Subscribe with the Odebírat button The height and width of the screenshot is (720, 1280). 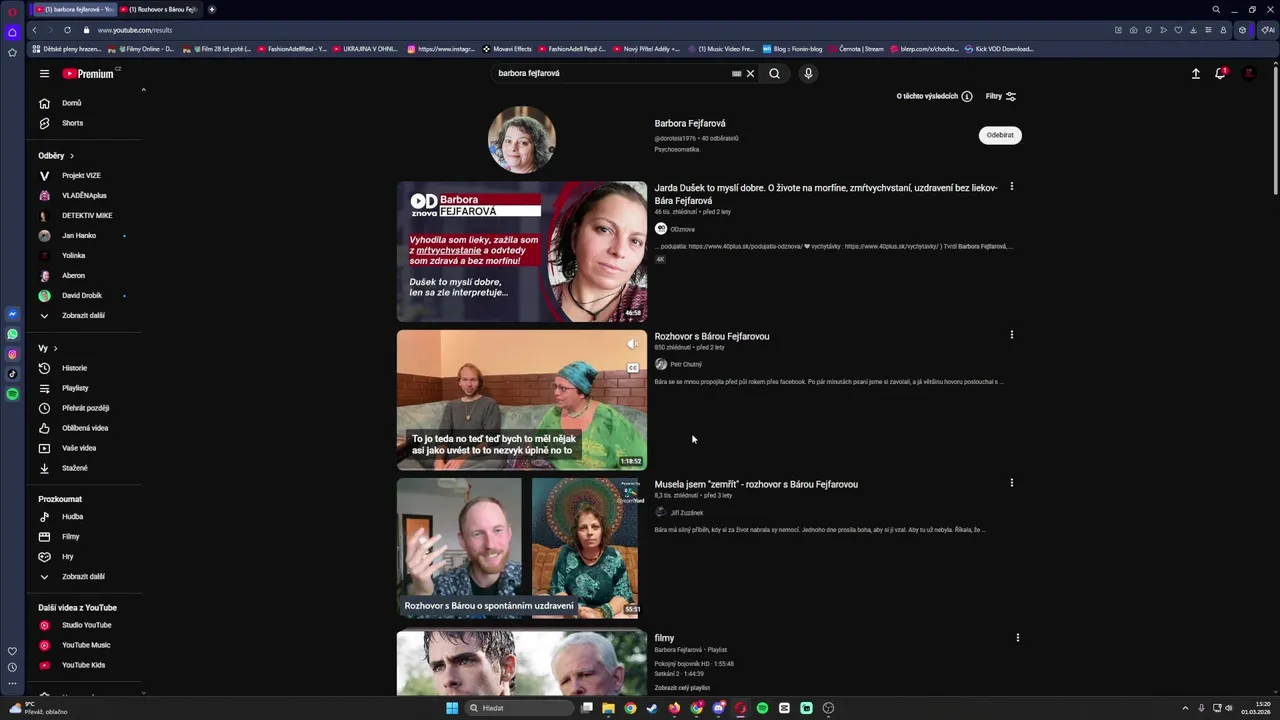pos(1000,135)
